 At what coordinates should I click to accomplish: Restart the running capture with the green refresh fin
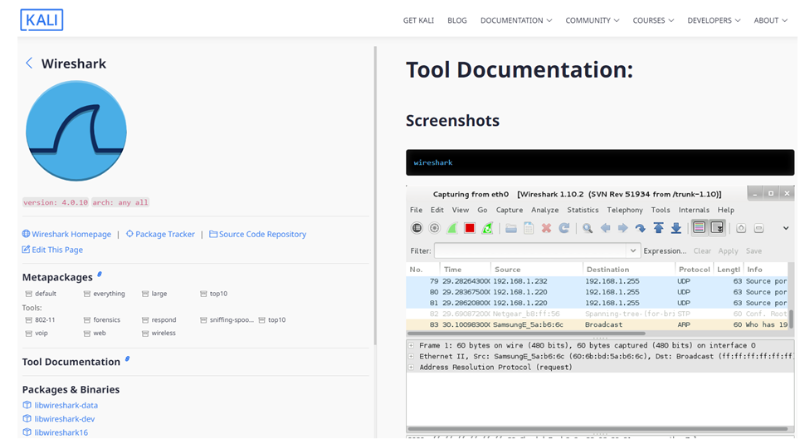tap(487, 228)
